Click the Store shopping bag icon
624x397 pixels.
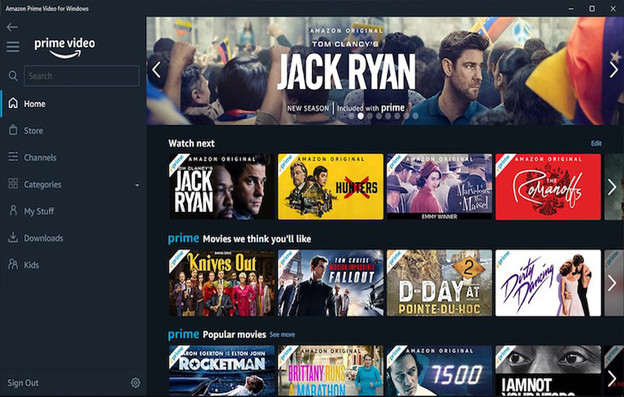[13, 130]
